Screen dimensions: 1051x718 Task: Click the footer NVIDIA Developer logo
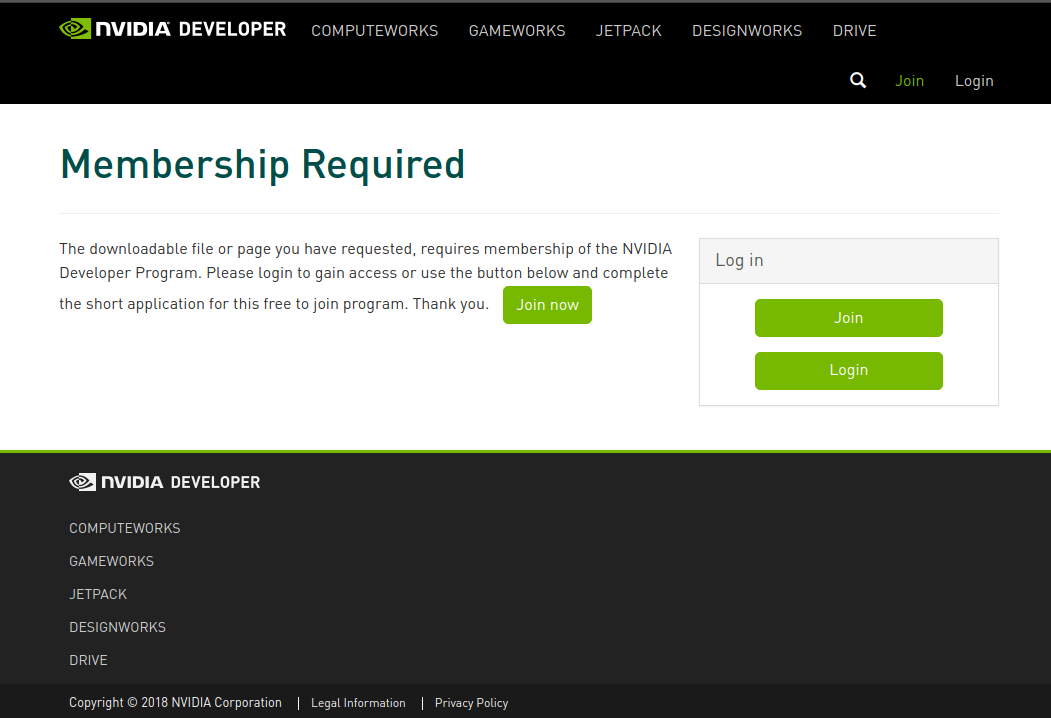[165, 482]
